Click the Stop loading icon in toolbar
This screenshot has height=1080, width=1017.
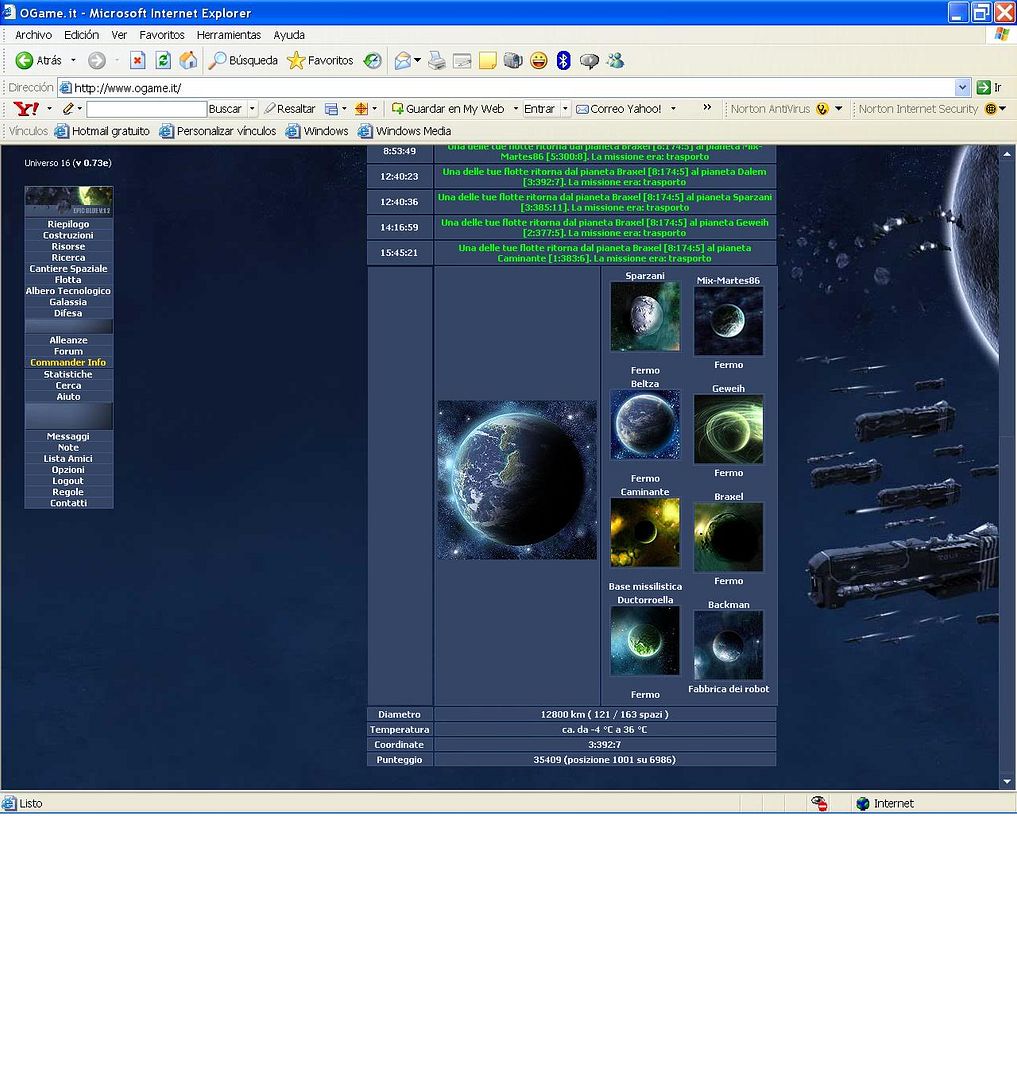tap(138, 61)
